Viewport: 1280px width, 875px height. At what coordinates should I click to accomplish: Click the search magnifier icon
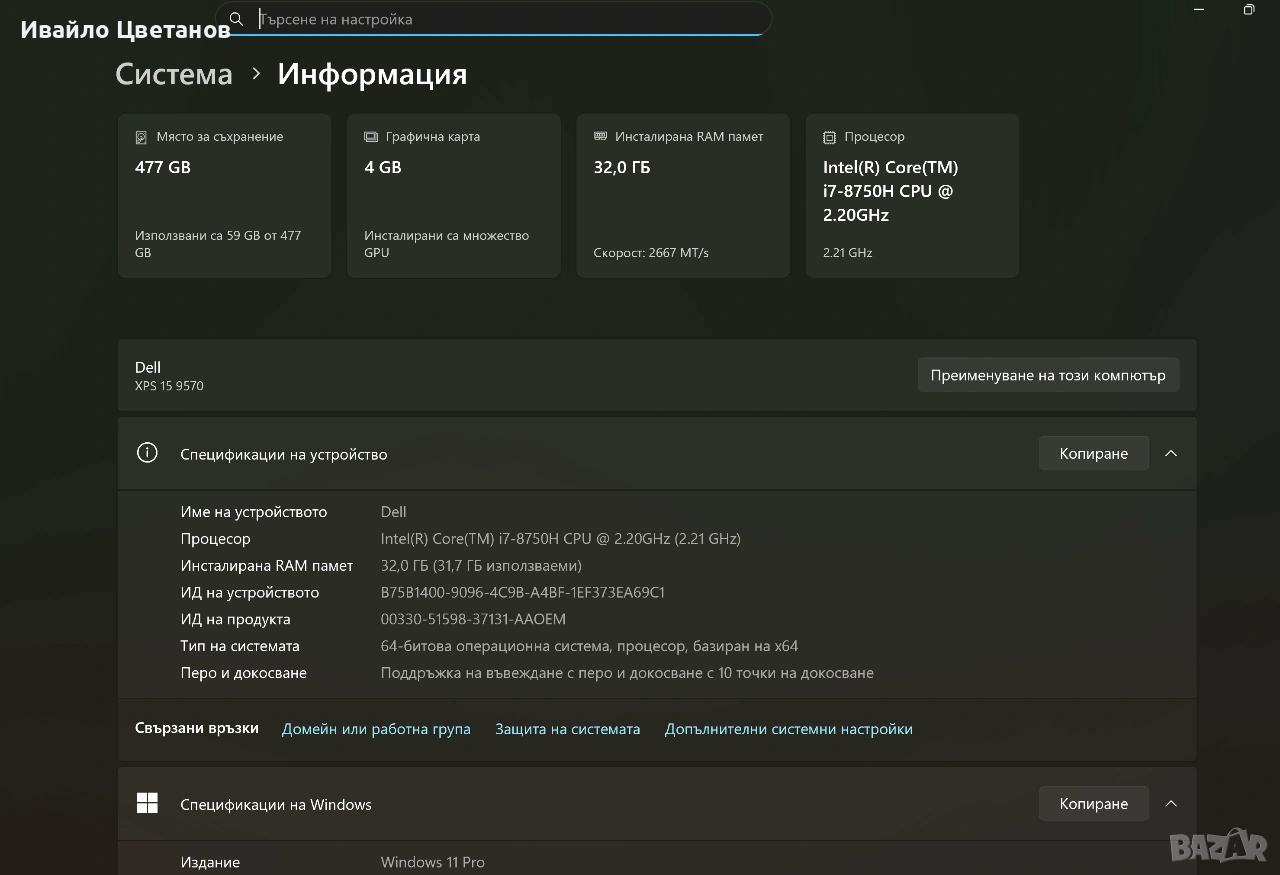[x=236, y=19]
